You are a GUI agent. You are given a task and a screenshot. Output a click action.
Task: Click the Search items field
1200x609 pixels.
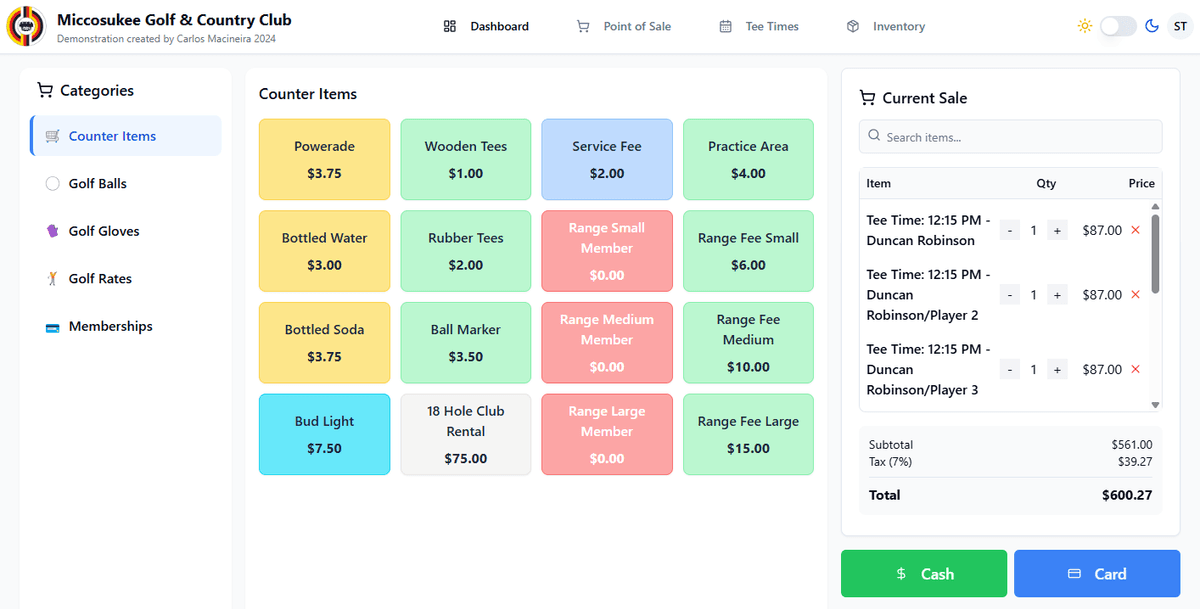click(x=1010, y=137)
